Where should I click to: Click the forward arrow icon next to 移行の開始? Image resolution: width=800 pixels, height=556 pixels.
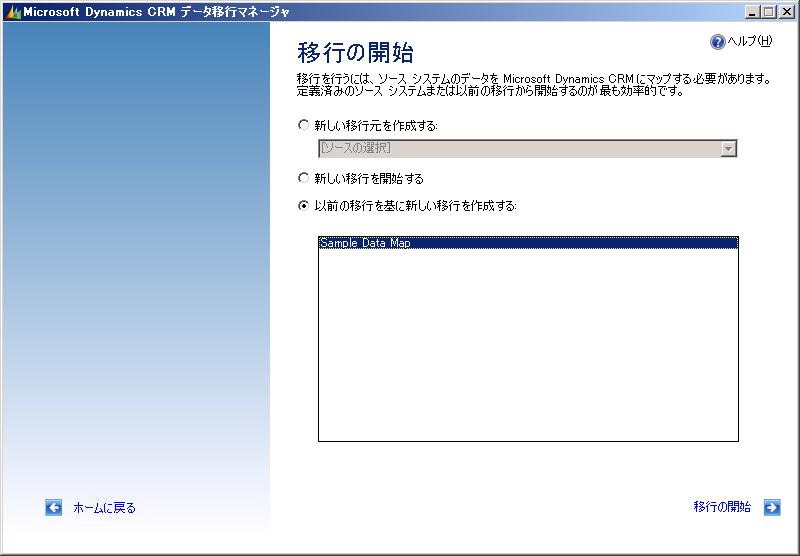772,507
